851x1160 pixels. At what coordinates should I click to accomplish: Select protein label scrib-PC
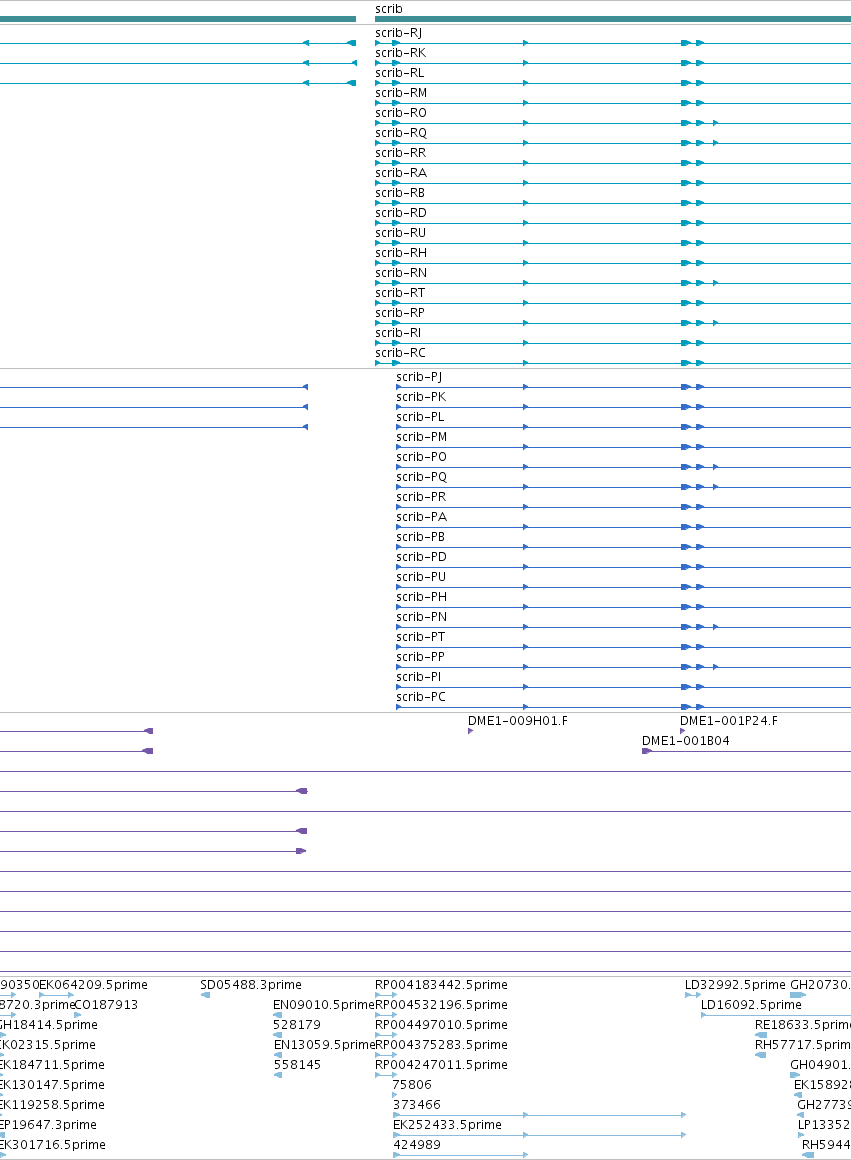coord(421,696)
